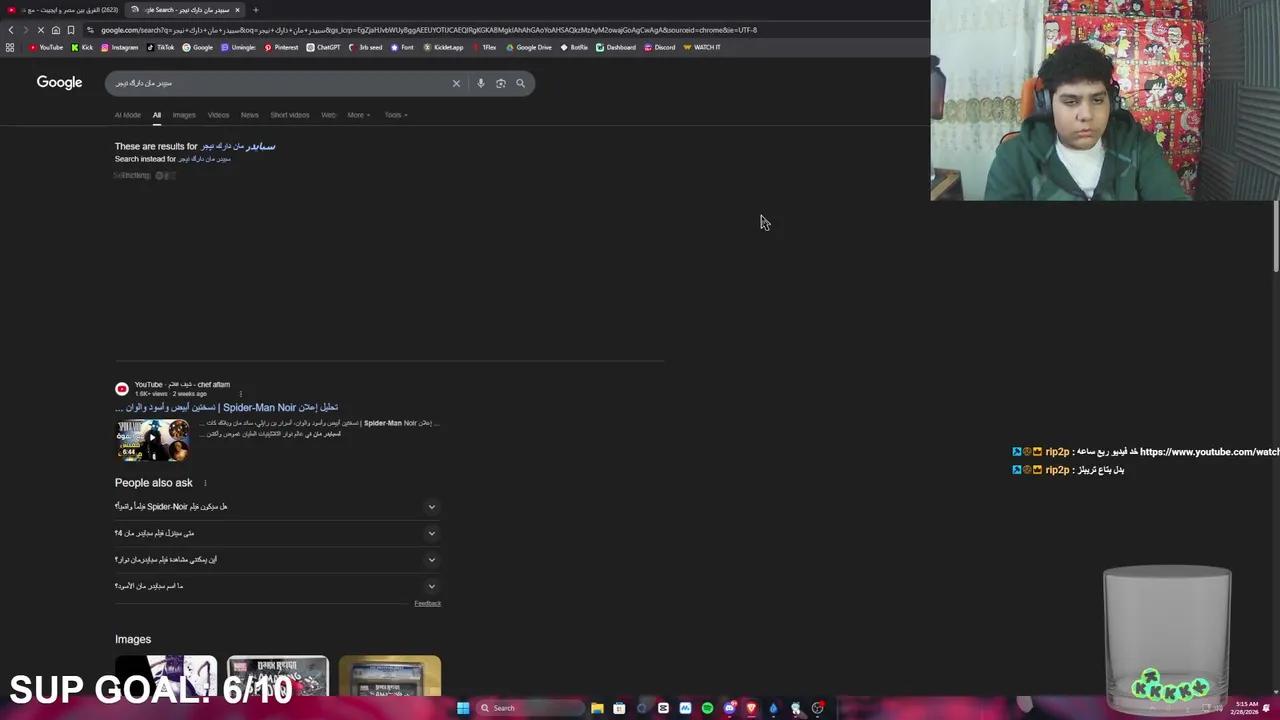Go back using the browser back arrow
This screenshot has width=1280, height=720.
10,30
